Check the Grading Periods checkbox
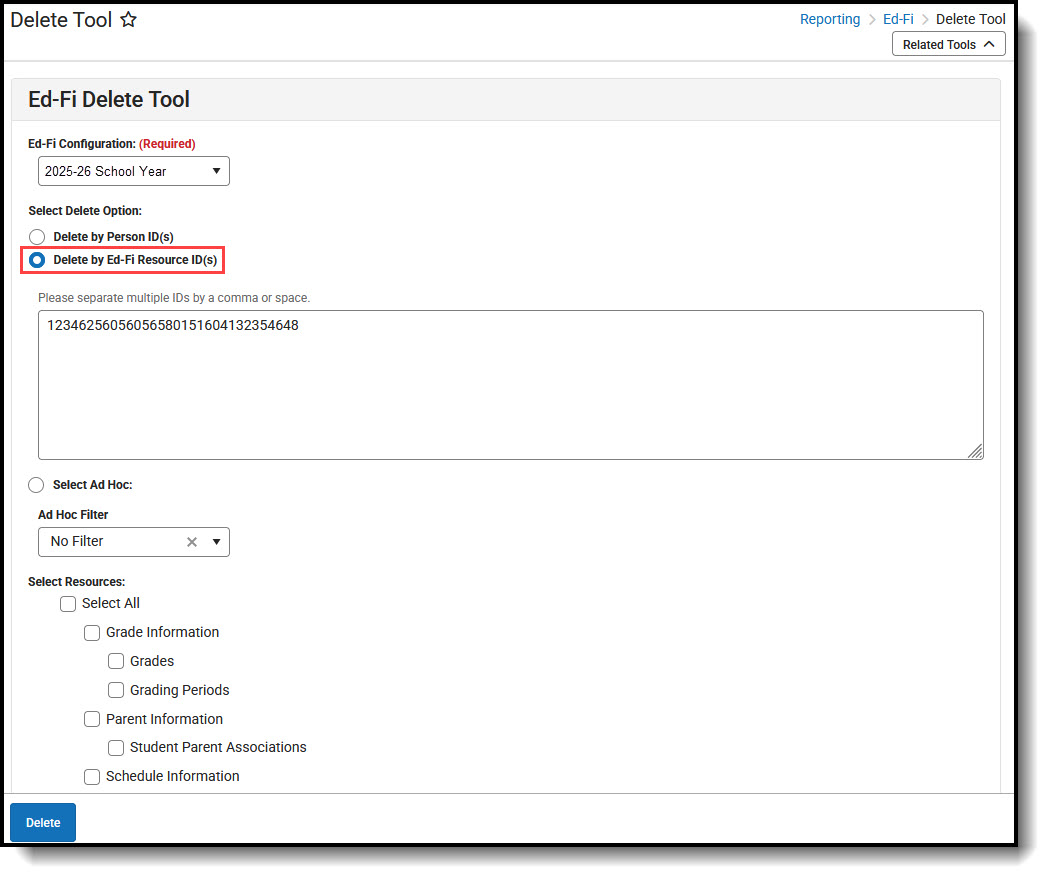1052x881 pixels. click(x=116, y=690)
